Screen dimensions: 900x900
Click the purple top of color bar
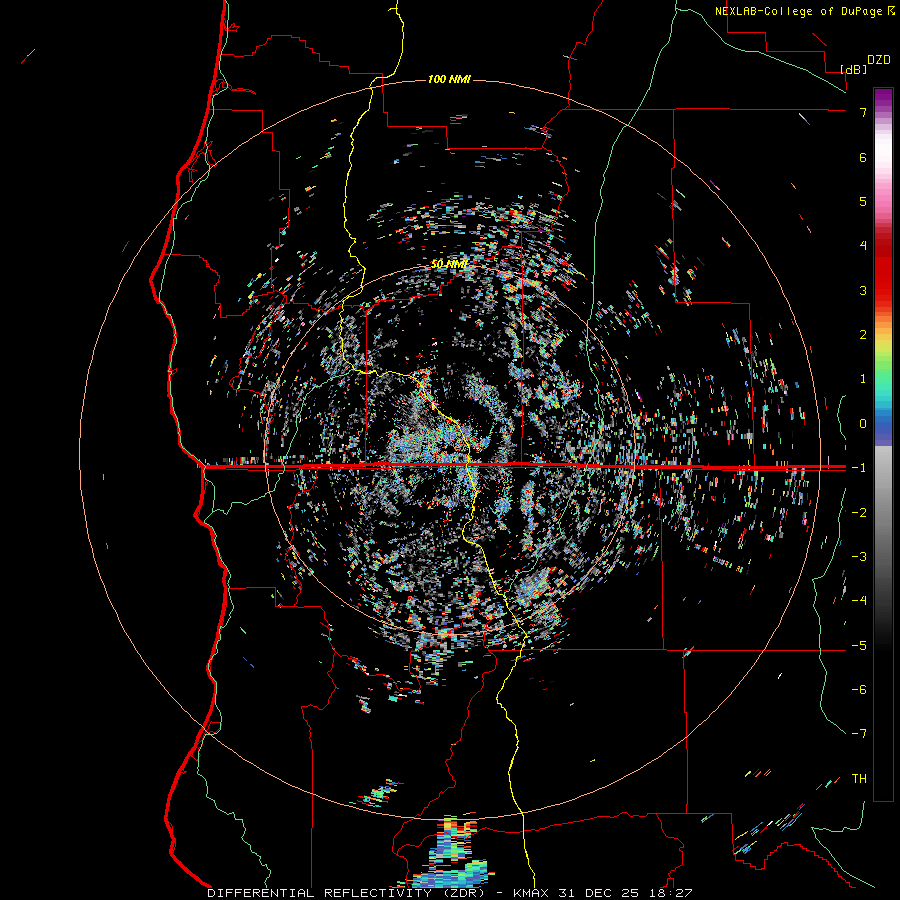(x=883, y=96)
